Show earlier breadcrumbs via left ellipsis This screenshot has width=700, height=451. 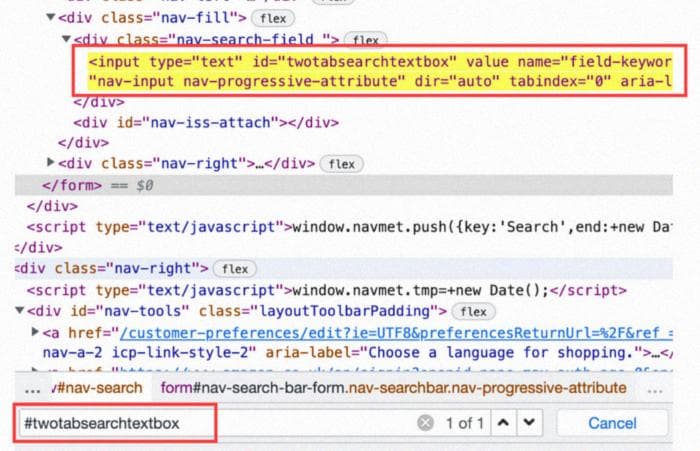coord(32,389)
